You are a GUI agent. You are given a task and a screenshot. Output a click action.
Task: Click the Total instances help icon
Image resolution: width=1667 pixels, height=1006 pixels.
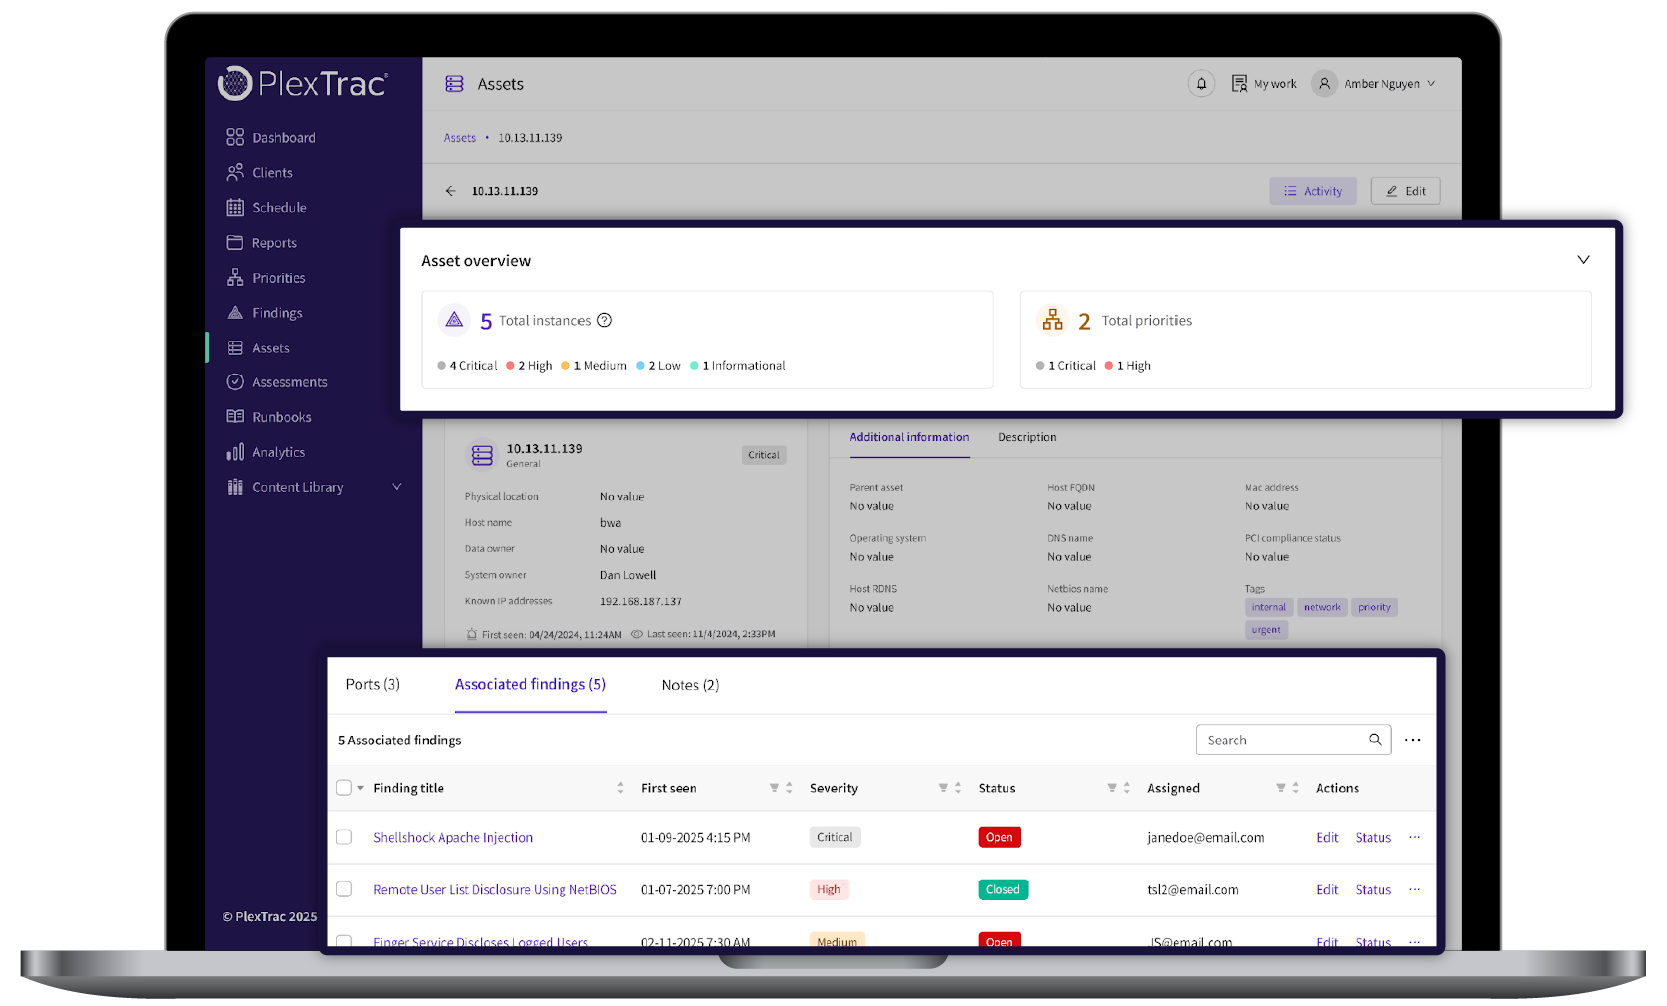[604, 321]
